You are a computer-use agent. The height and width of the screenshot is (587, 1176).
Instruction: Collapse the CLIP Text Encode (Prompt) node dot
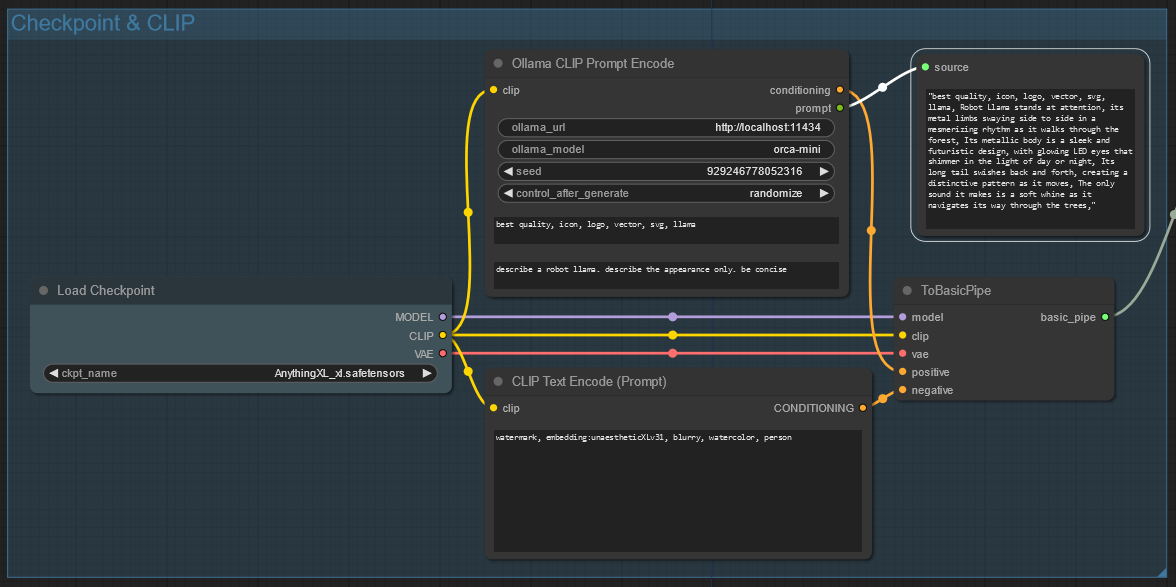tap(498, 382)
